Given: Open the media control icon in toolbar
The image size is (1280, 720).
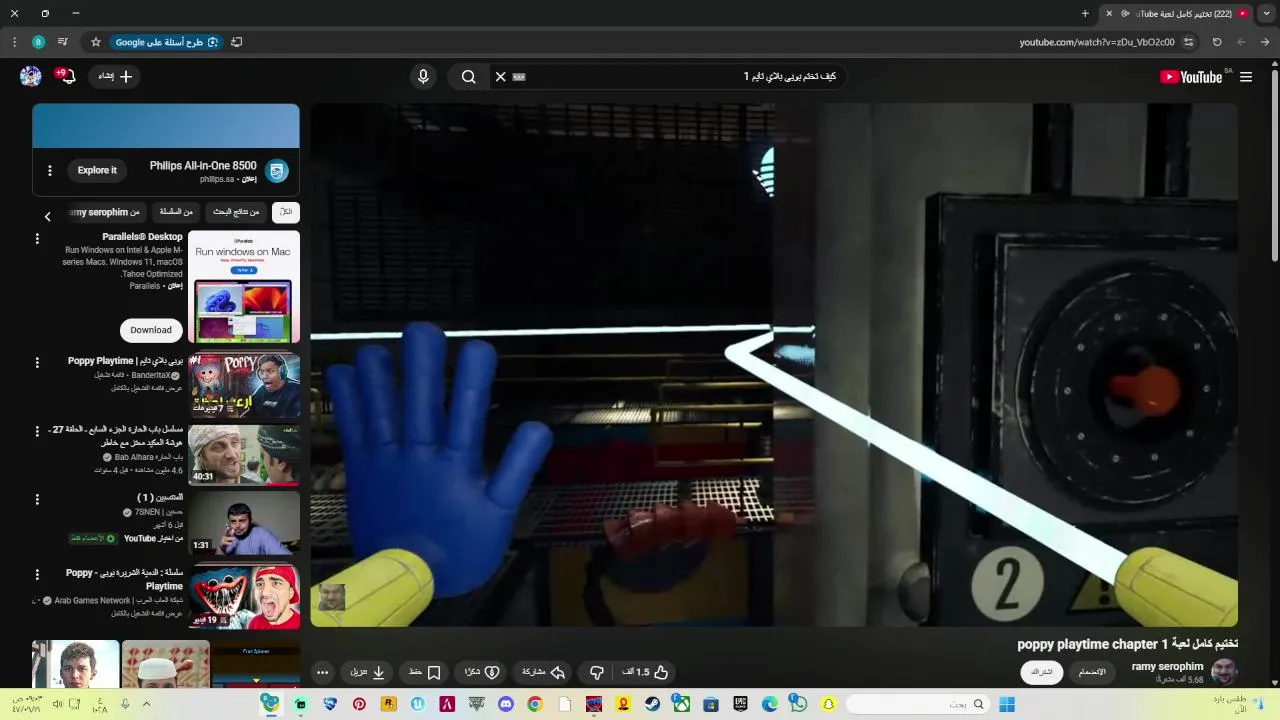Looking at the screenshot, I should point(63,42).
